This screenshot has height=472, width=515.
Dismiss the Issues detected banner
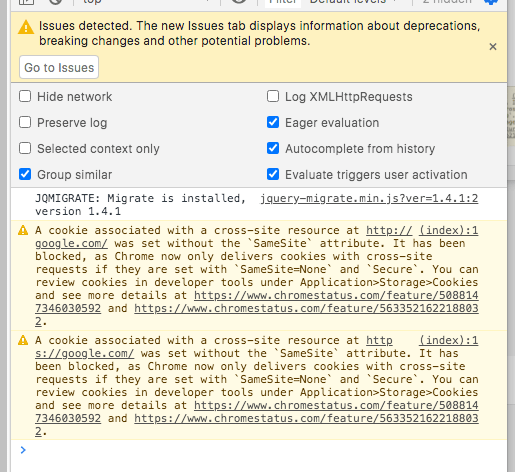point(493,47)
